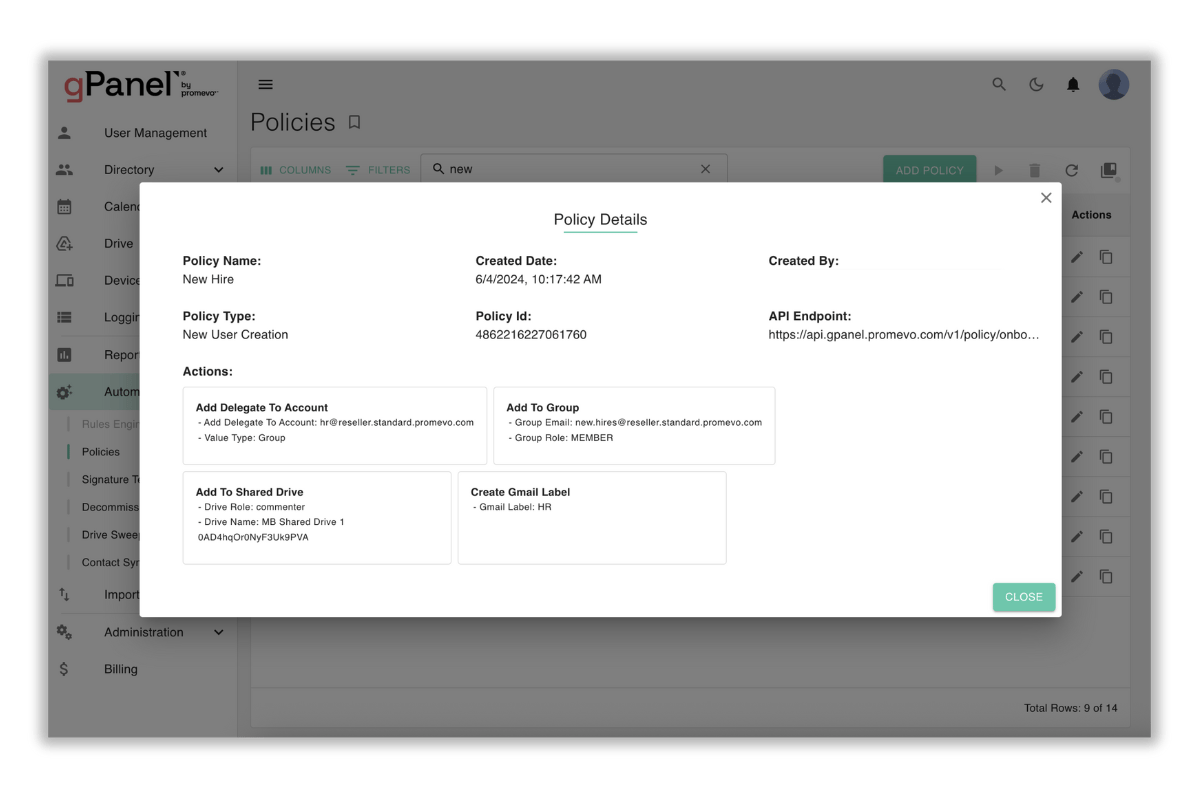Click the ADD POLICY button

pyautogui.click(x=929, y=170)
